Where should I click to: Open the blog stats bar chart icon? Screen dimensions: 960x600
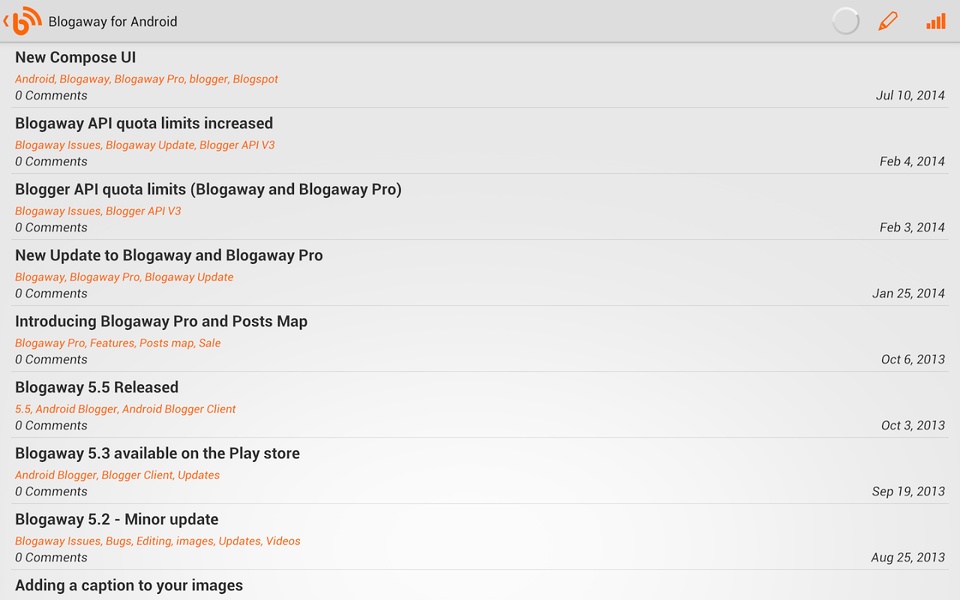tap(936, 21)
